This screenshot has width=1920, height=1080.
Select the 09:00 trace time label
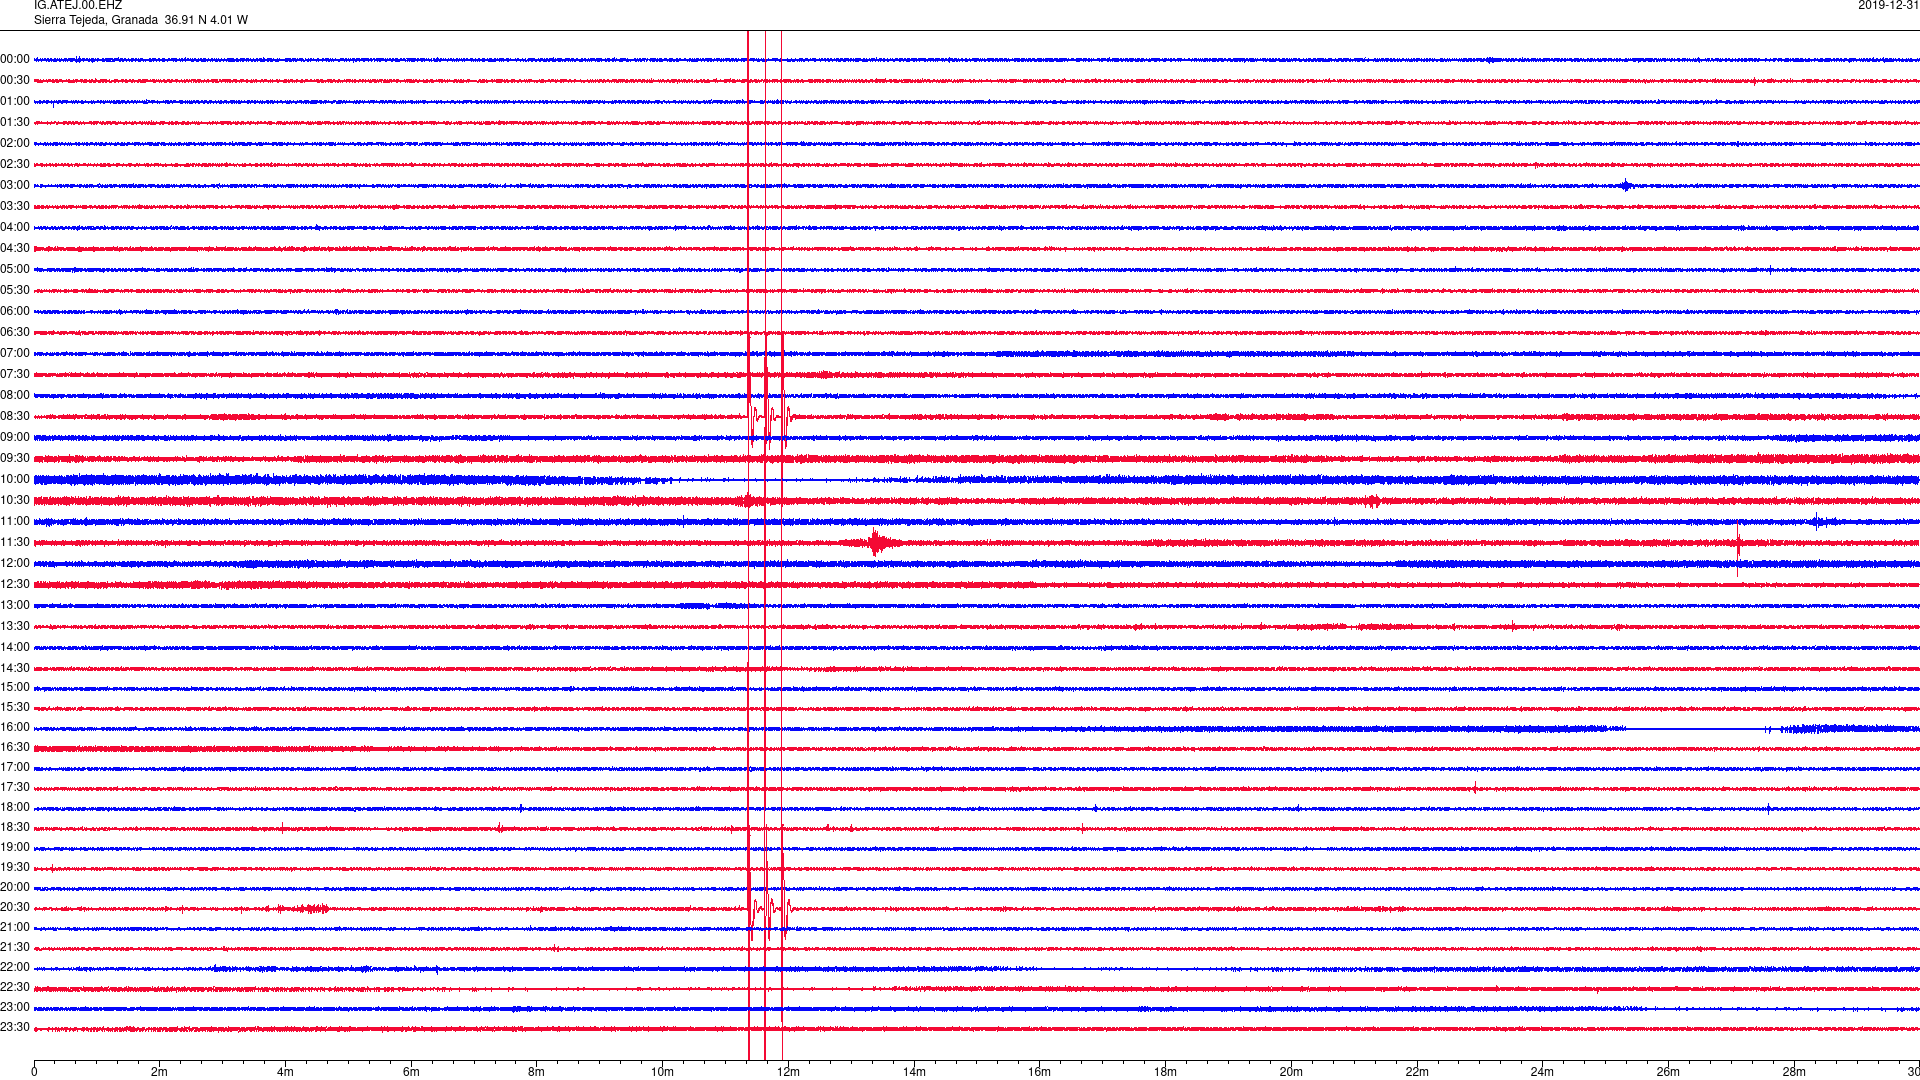(15, 438)
